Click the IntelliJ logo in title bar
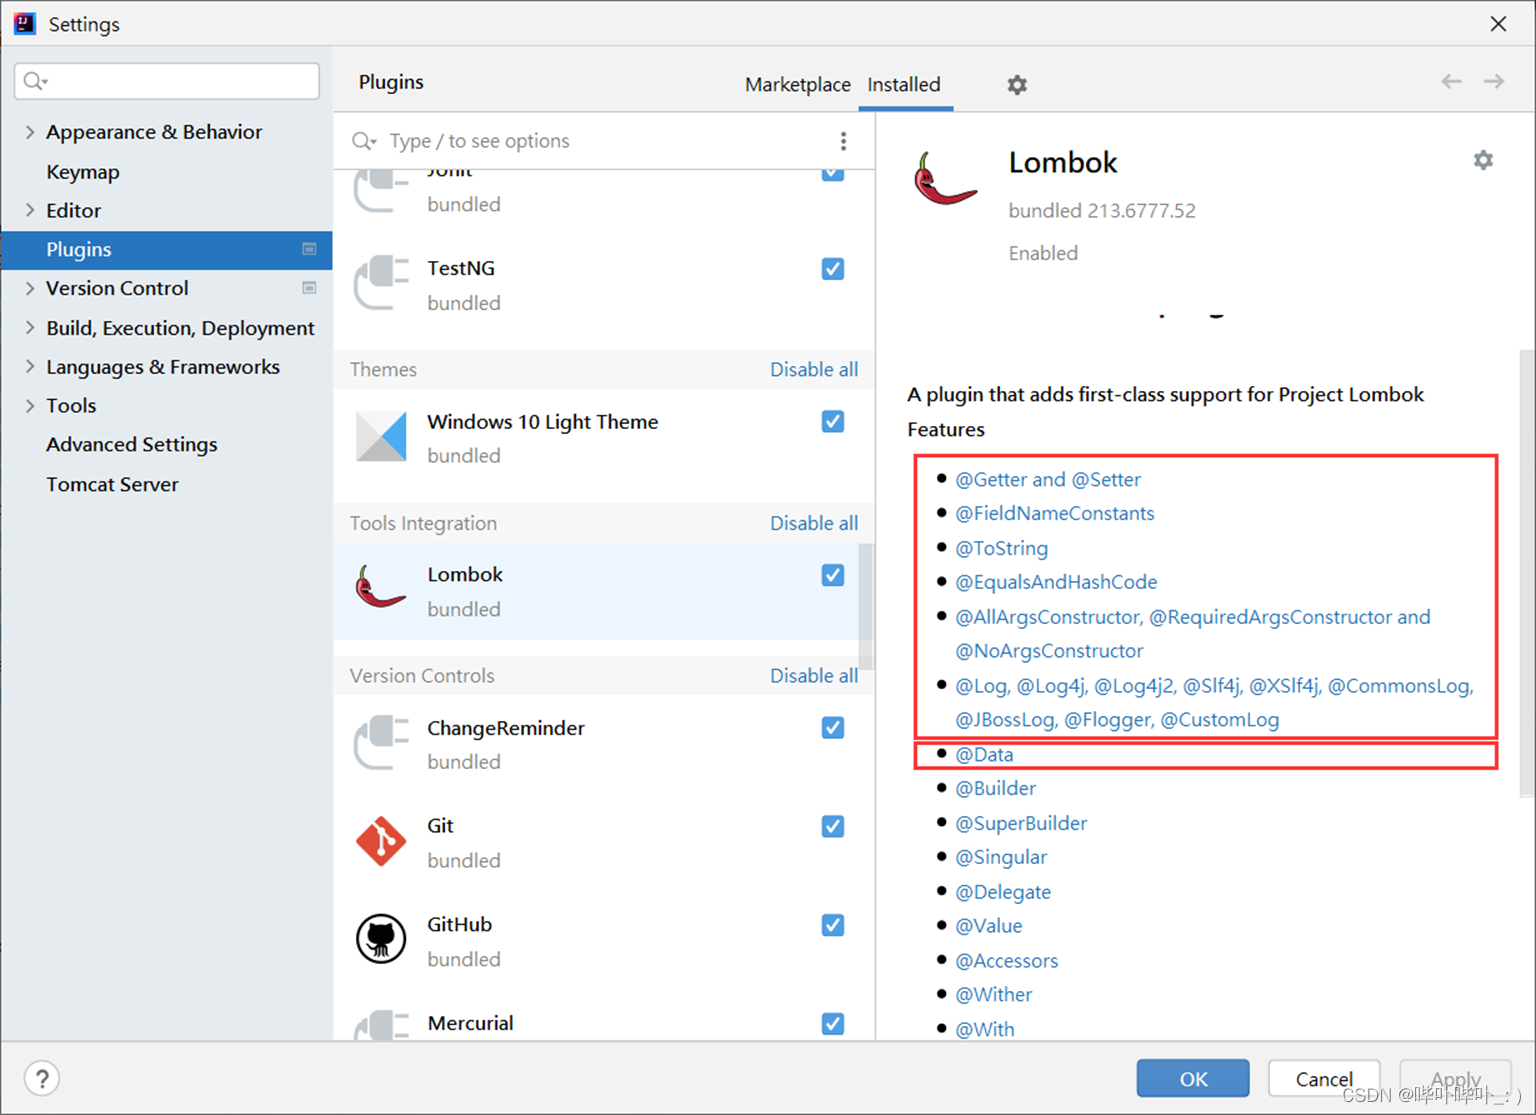This screenshot has width=1536, height=1115. [25, 23]
